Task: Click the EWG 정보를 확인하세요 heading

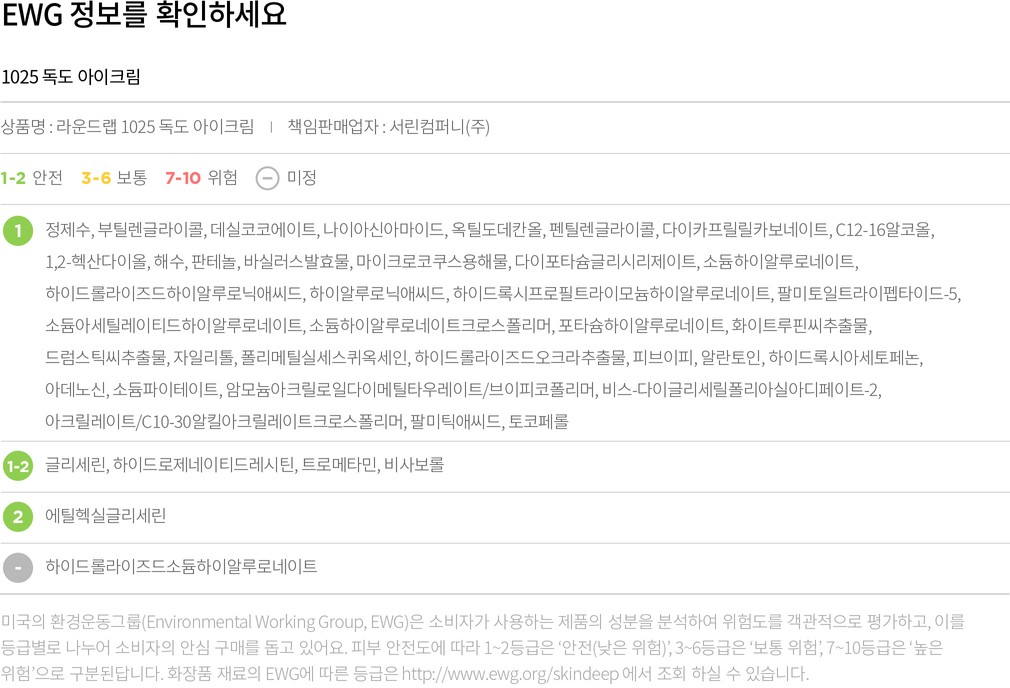Action: (x=144, y=14)
